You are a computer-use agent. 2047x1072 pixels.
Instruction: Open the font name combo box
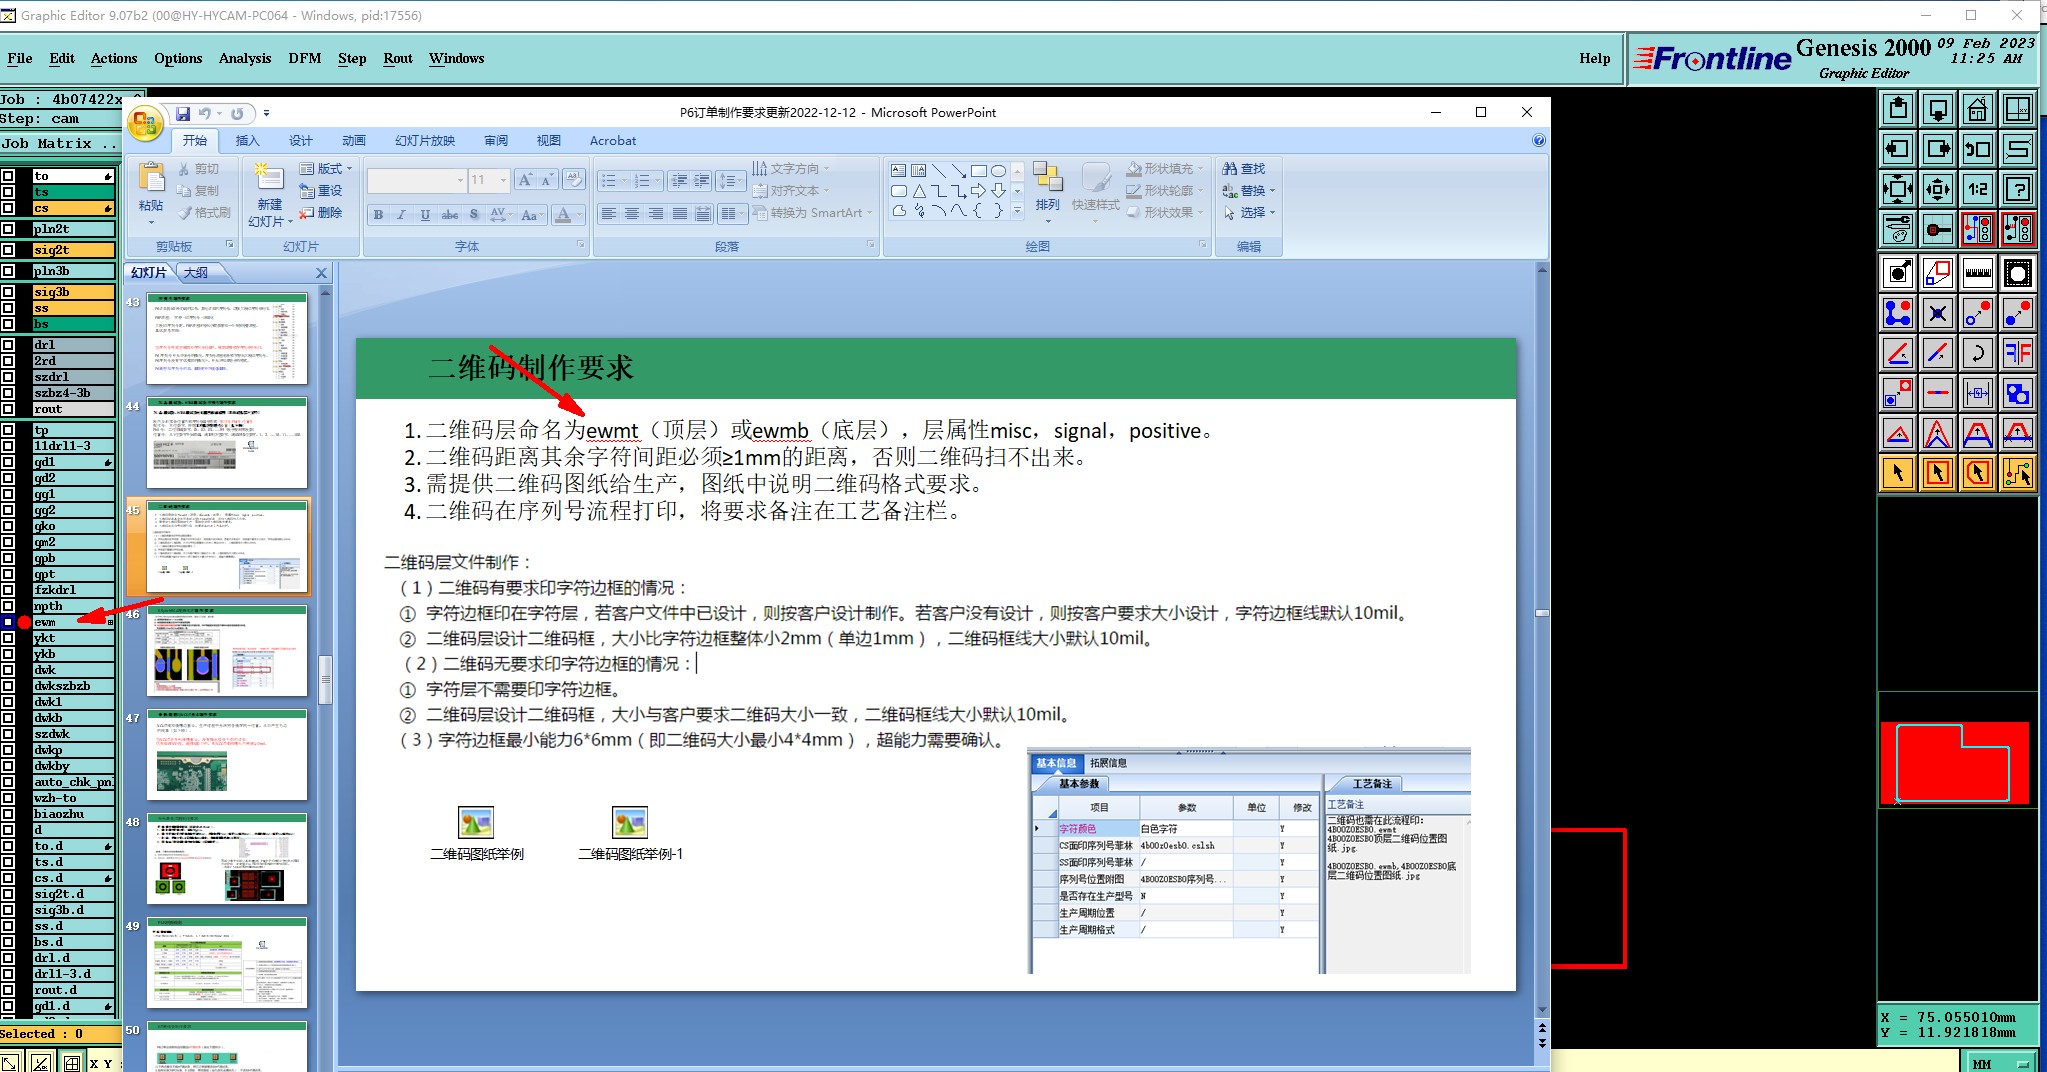point(417,180)
